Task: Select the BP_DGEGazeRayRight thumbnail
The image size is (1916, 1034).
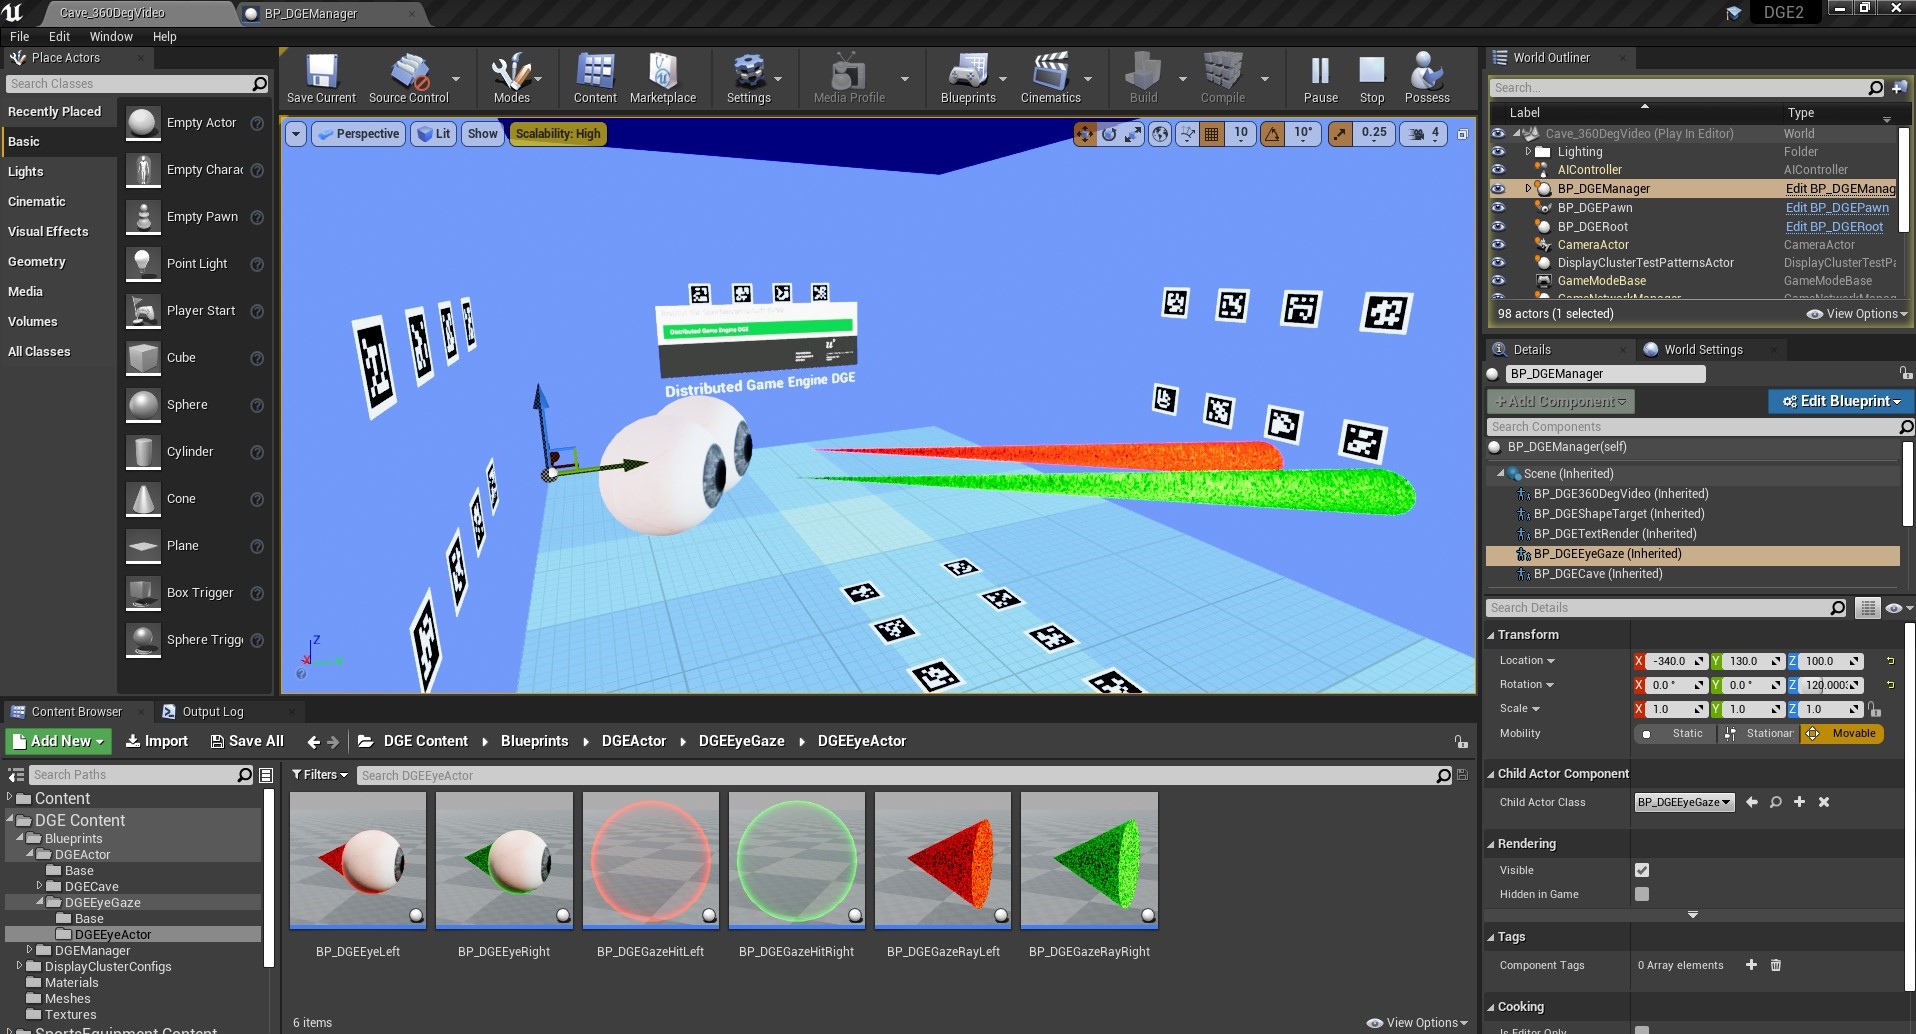Action: (x=1089, y=861)
